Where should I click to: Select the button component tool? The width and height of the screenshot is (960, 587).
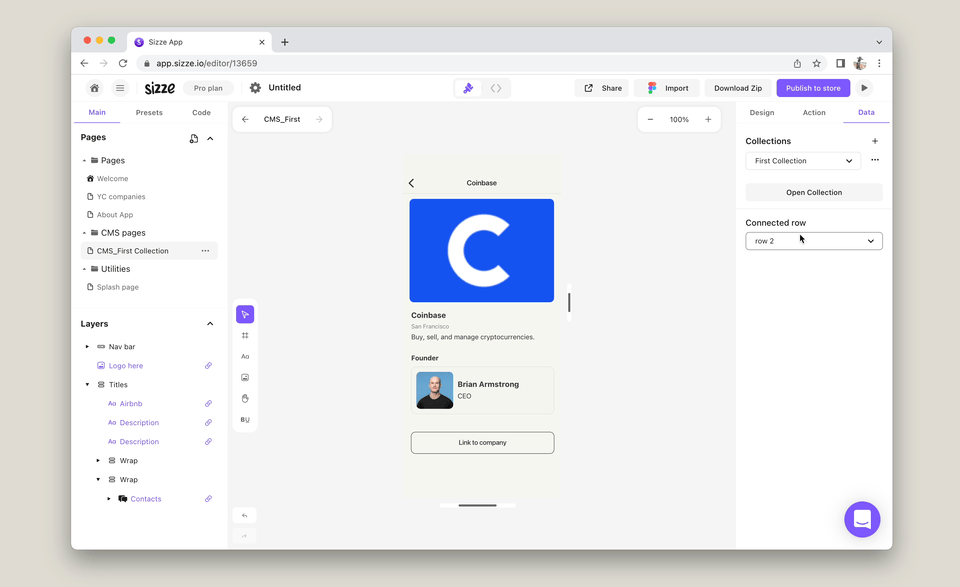click(x=245, y=419)
